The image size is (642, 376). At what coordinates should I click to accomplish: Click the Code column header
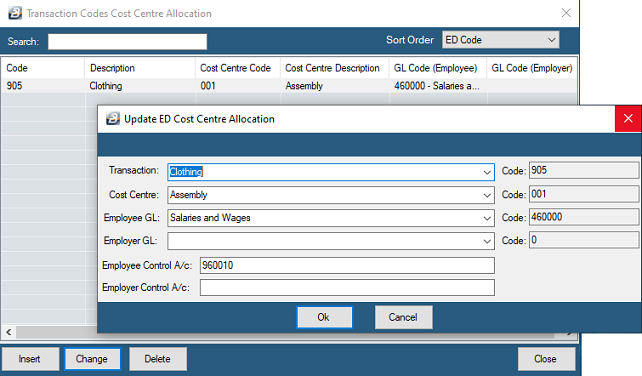[x=43, y=68]
